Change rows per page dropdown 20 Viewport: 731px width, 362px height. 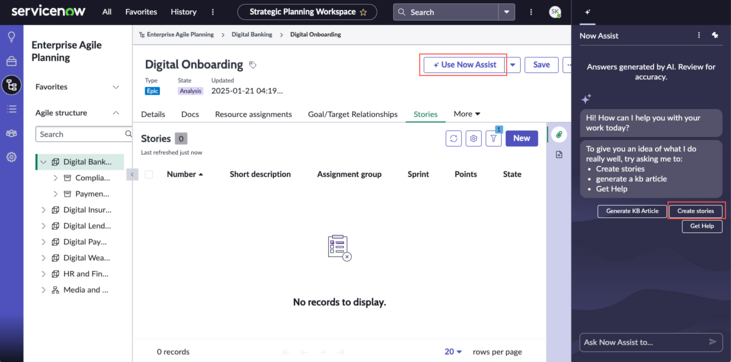click(x=453, y=352)
